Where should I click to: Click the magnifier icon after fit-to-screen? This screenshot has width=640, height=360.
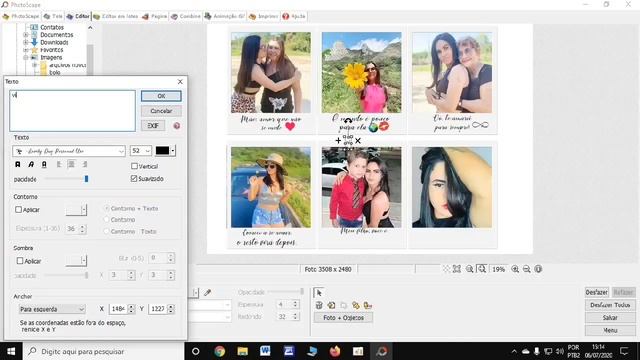click(x=470, y=269)
